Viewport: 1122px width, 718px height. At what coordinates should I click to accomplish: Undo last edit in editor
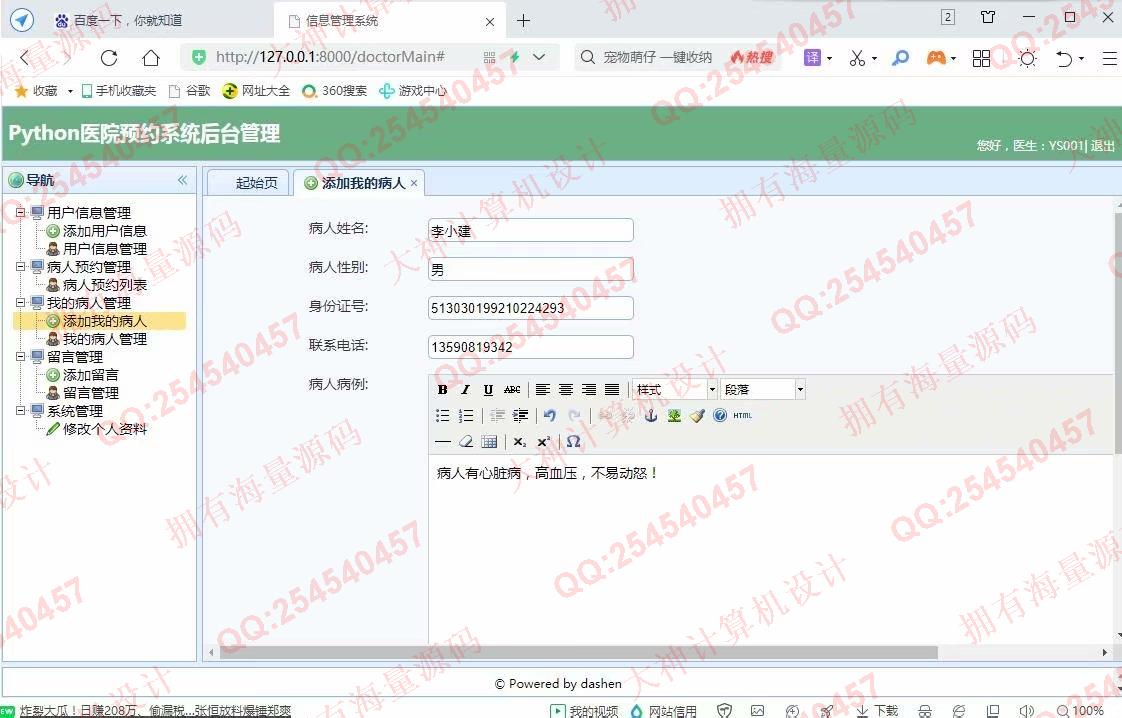(x=550, y=415)
